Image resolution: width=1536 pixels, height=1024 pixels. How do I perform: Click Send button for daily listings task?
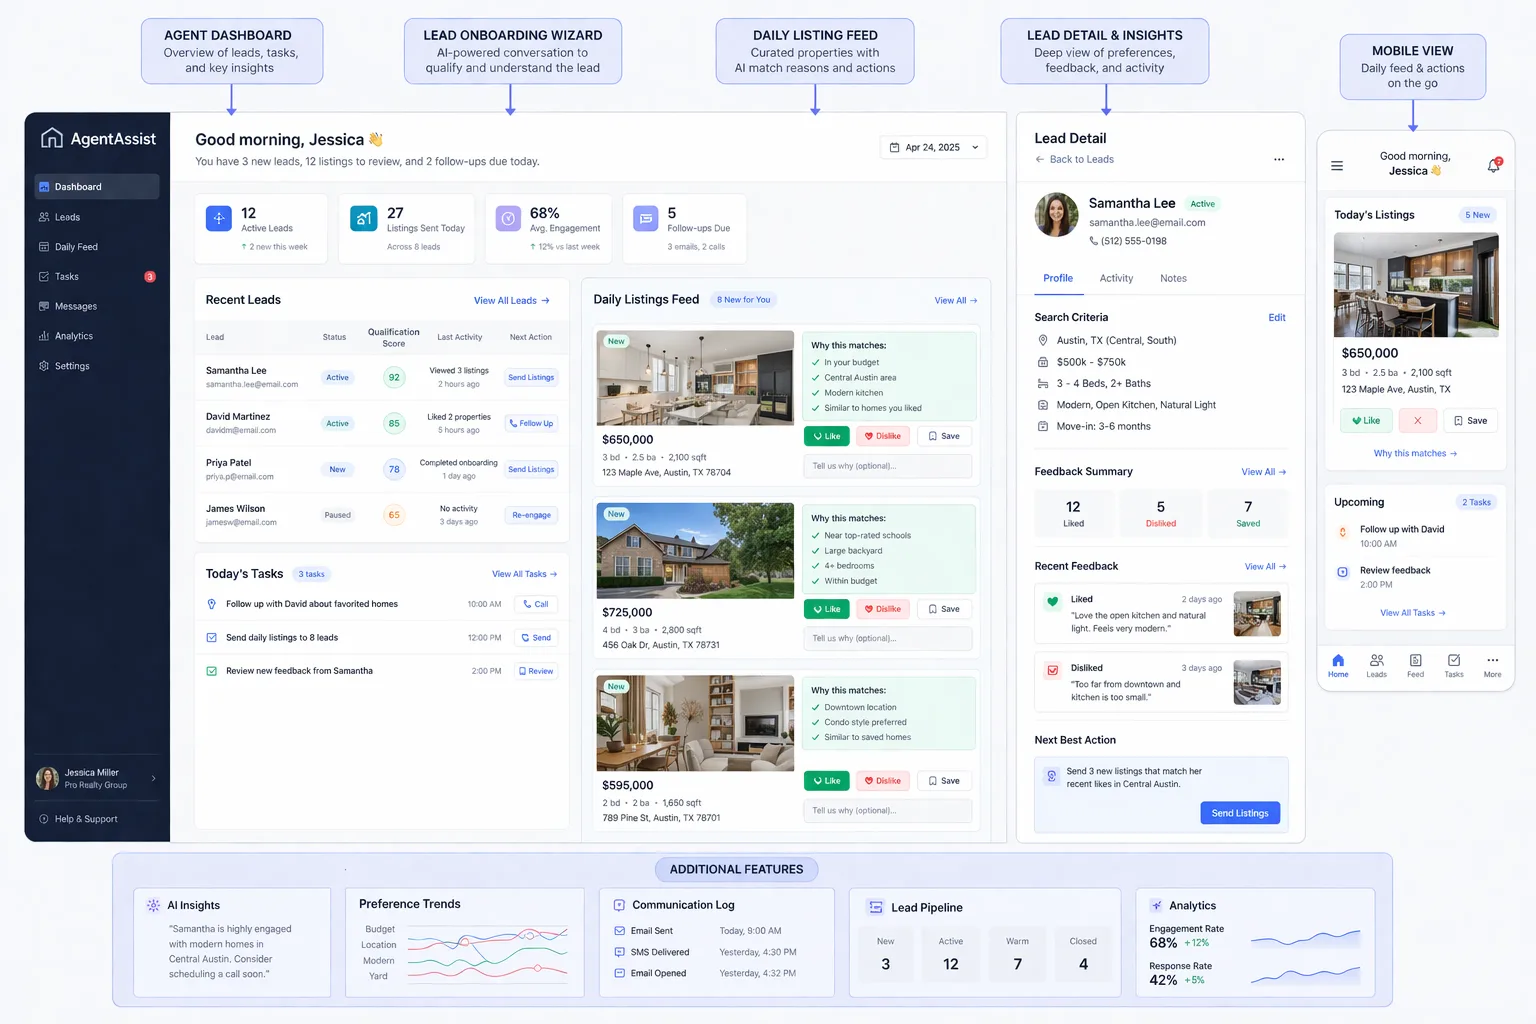pos(536,638)
